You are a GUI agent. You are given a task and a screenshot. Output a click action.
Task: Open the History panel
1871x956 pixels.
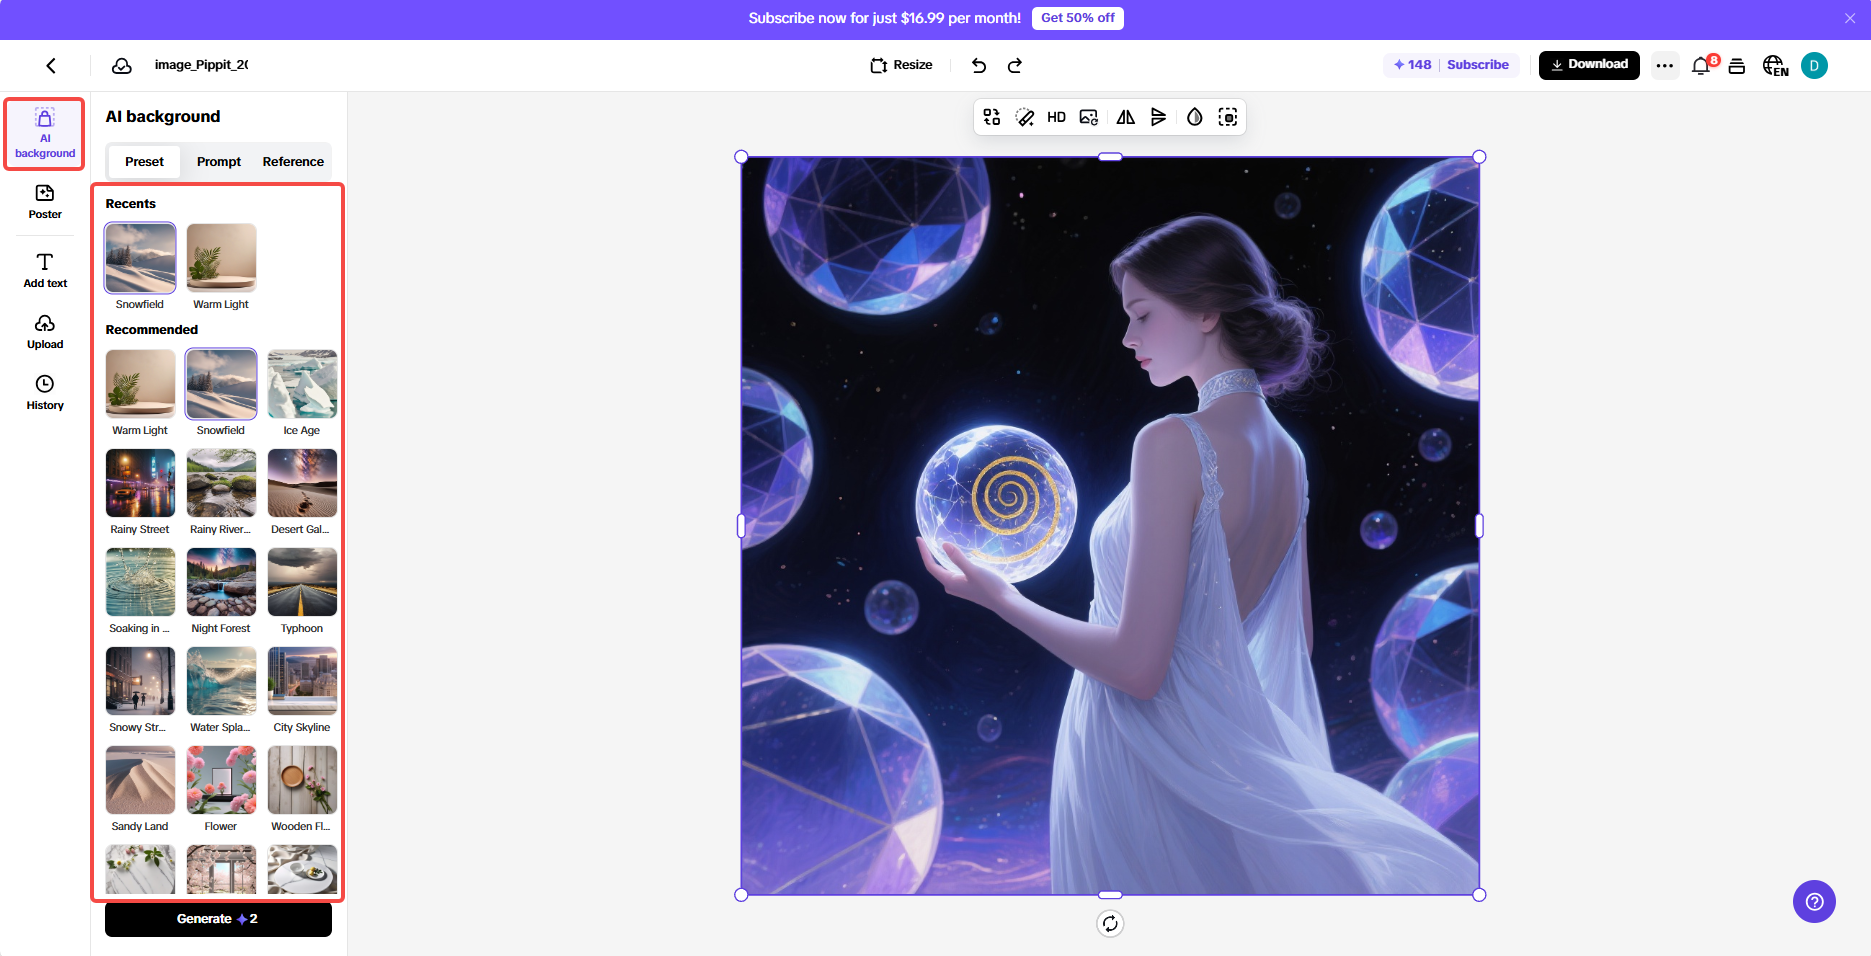coord(44,392)
